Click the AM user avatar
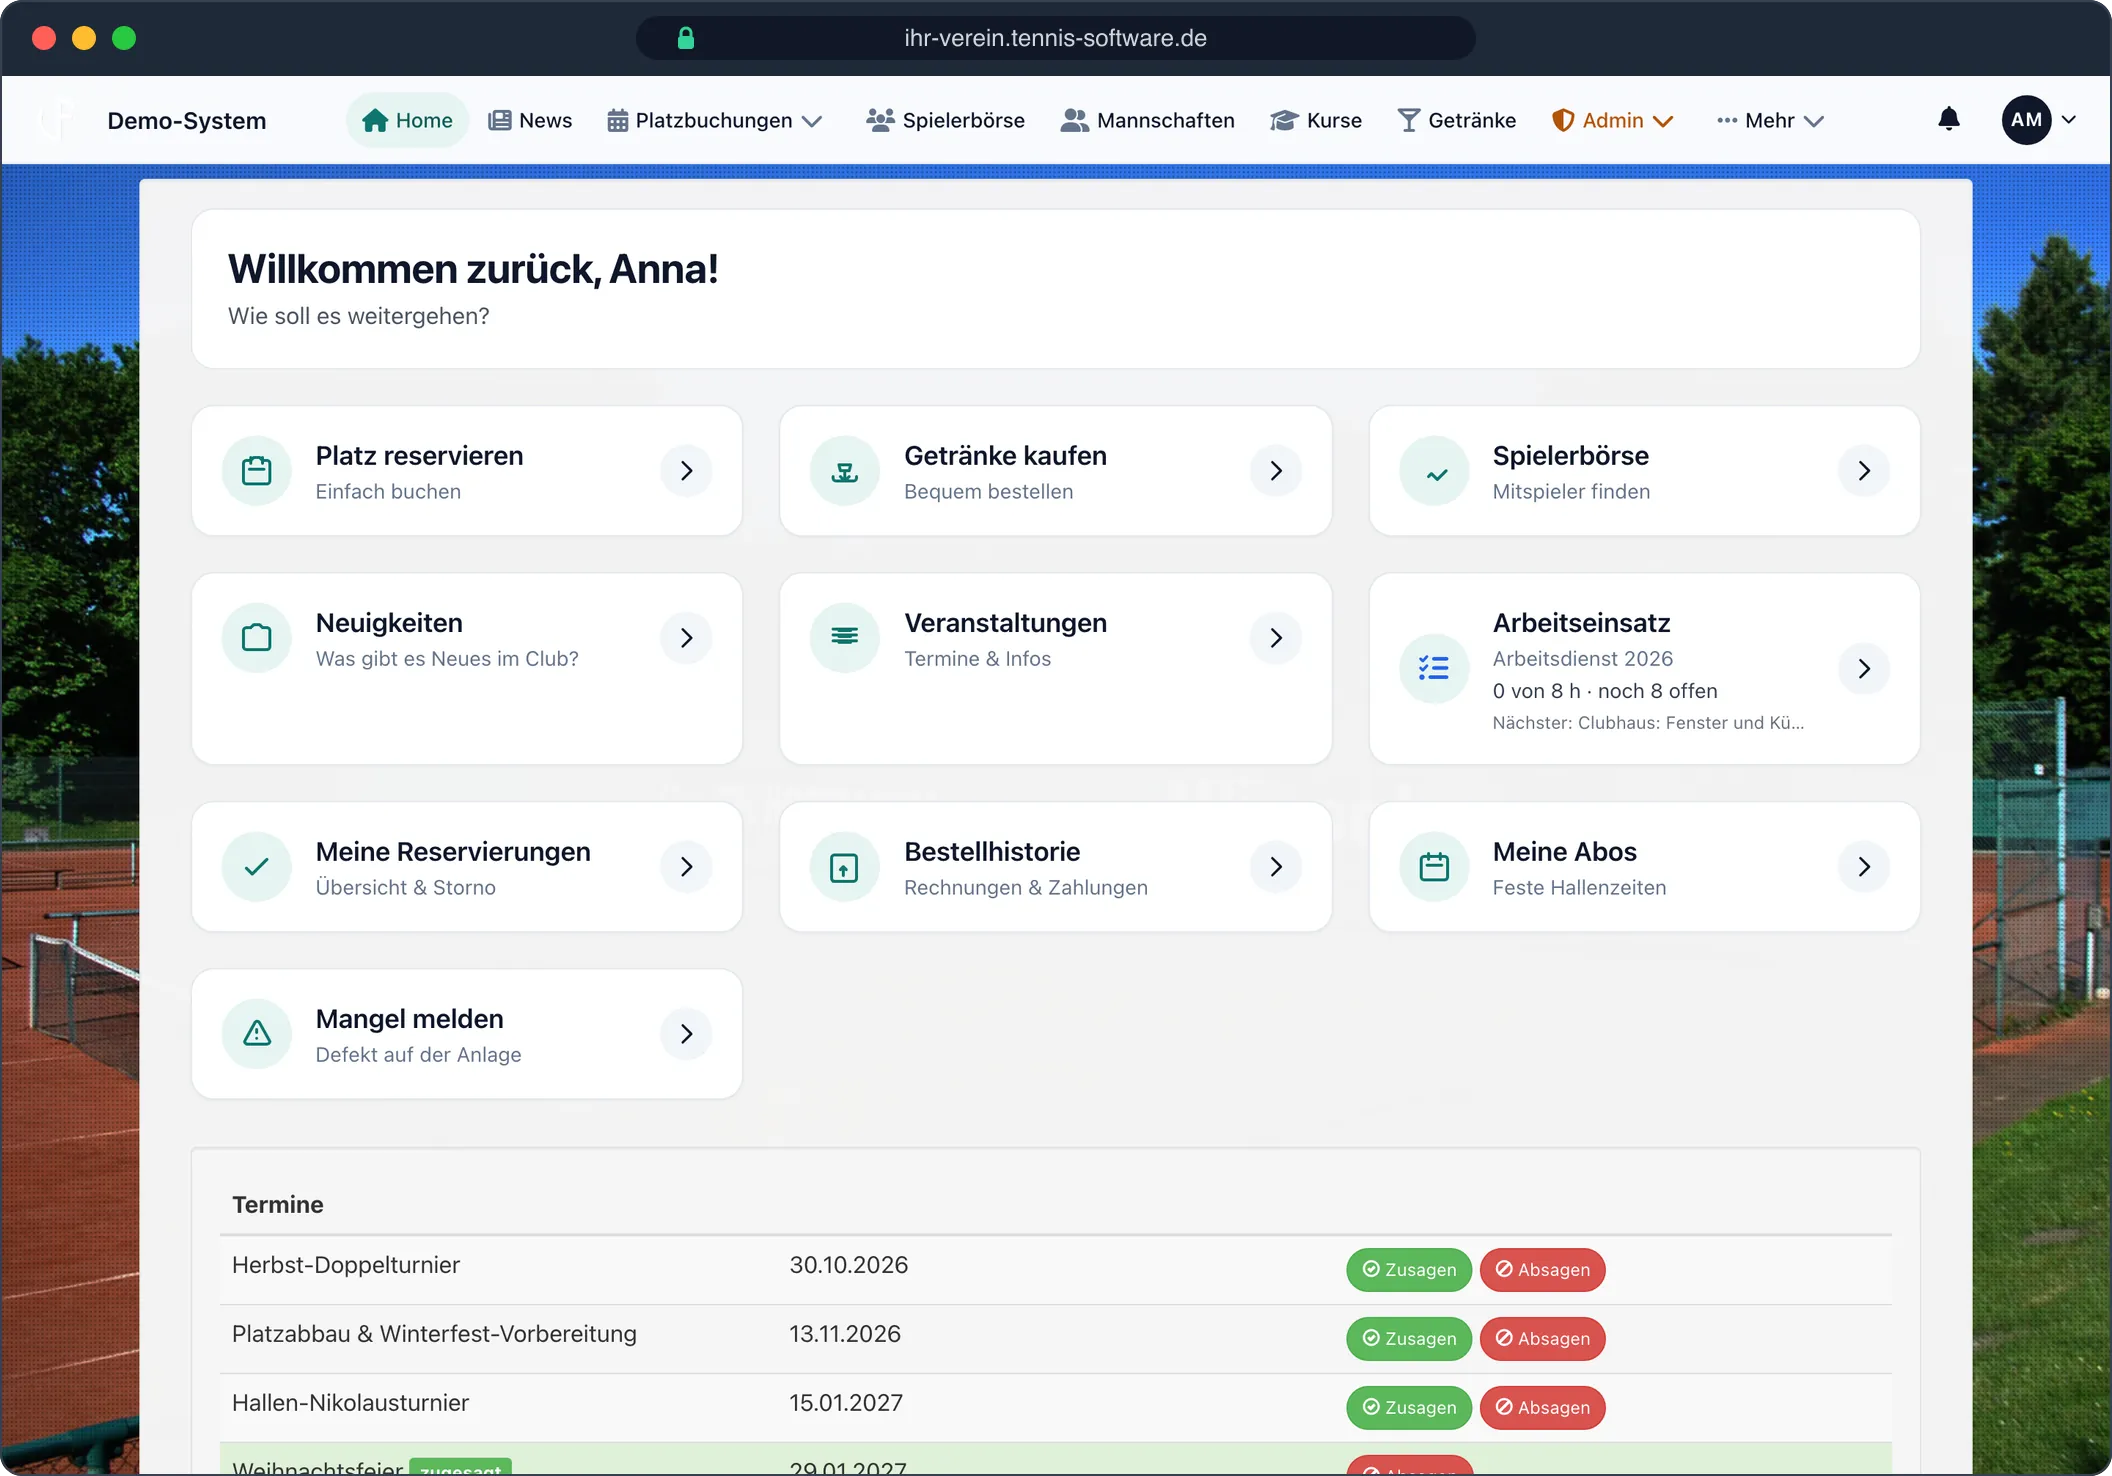Image resolution: width=2112 pixels, height=1476 pixels. click(x=2027, y=120)
